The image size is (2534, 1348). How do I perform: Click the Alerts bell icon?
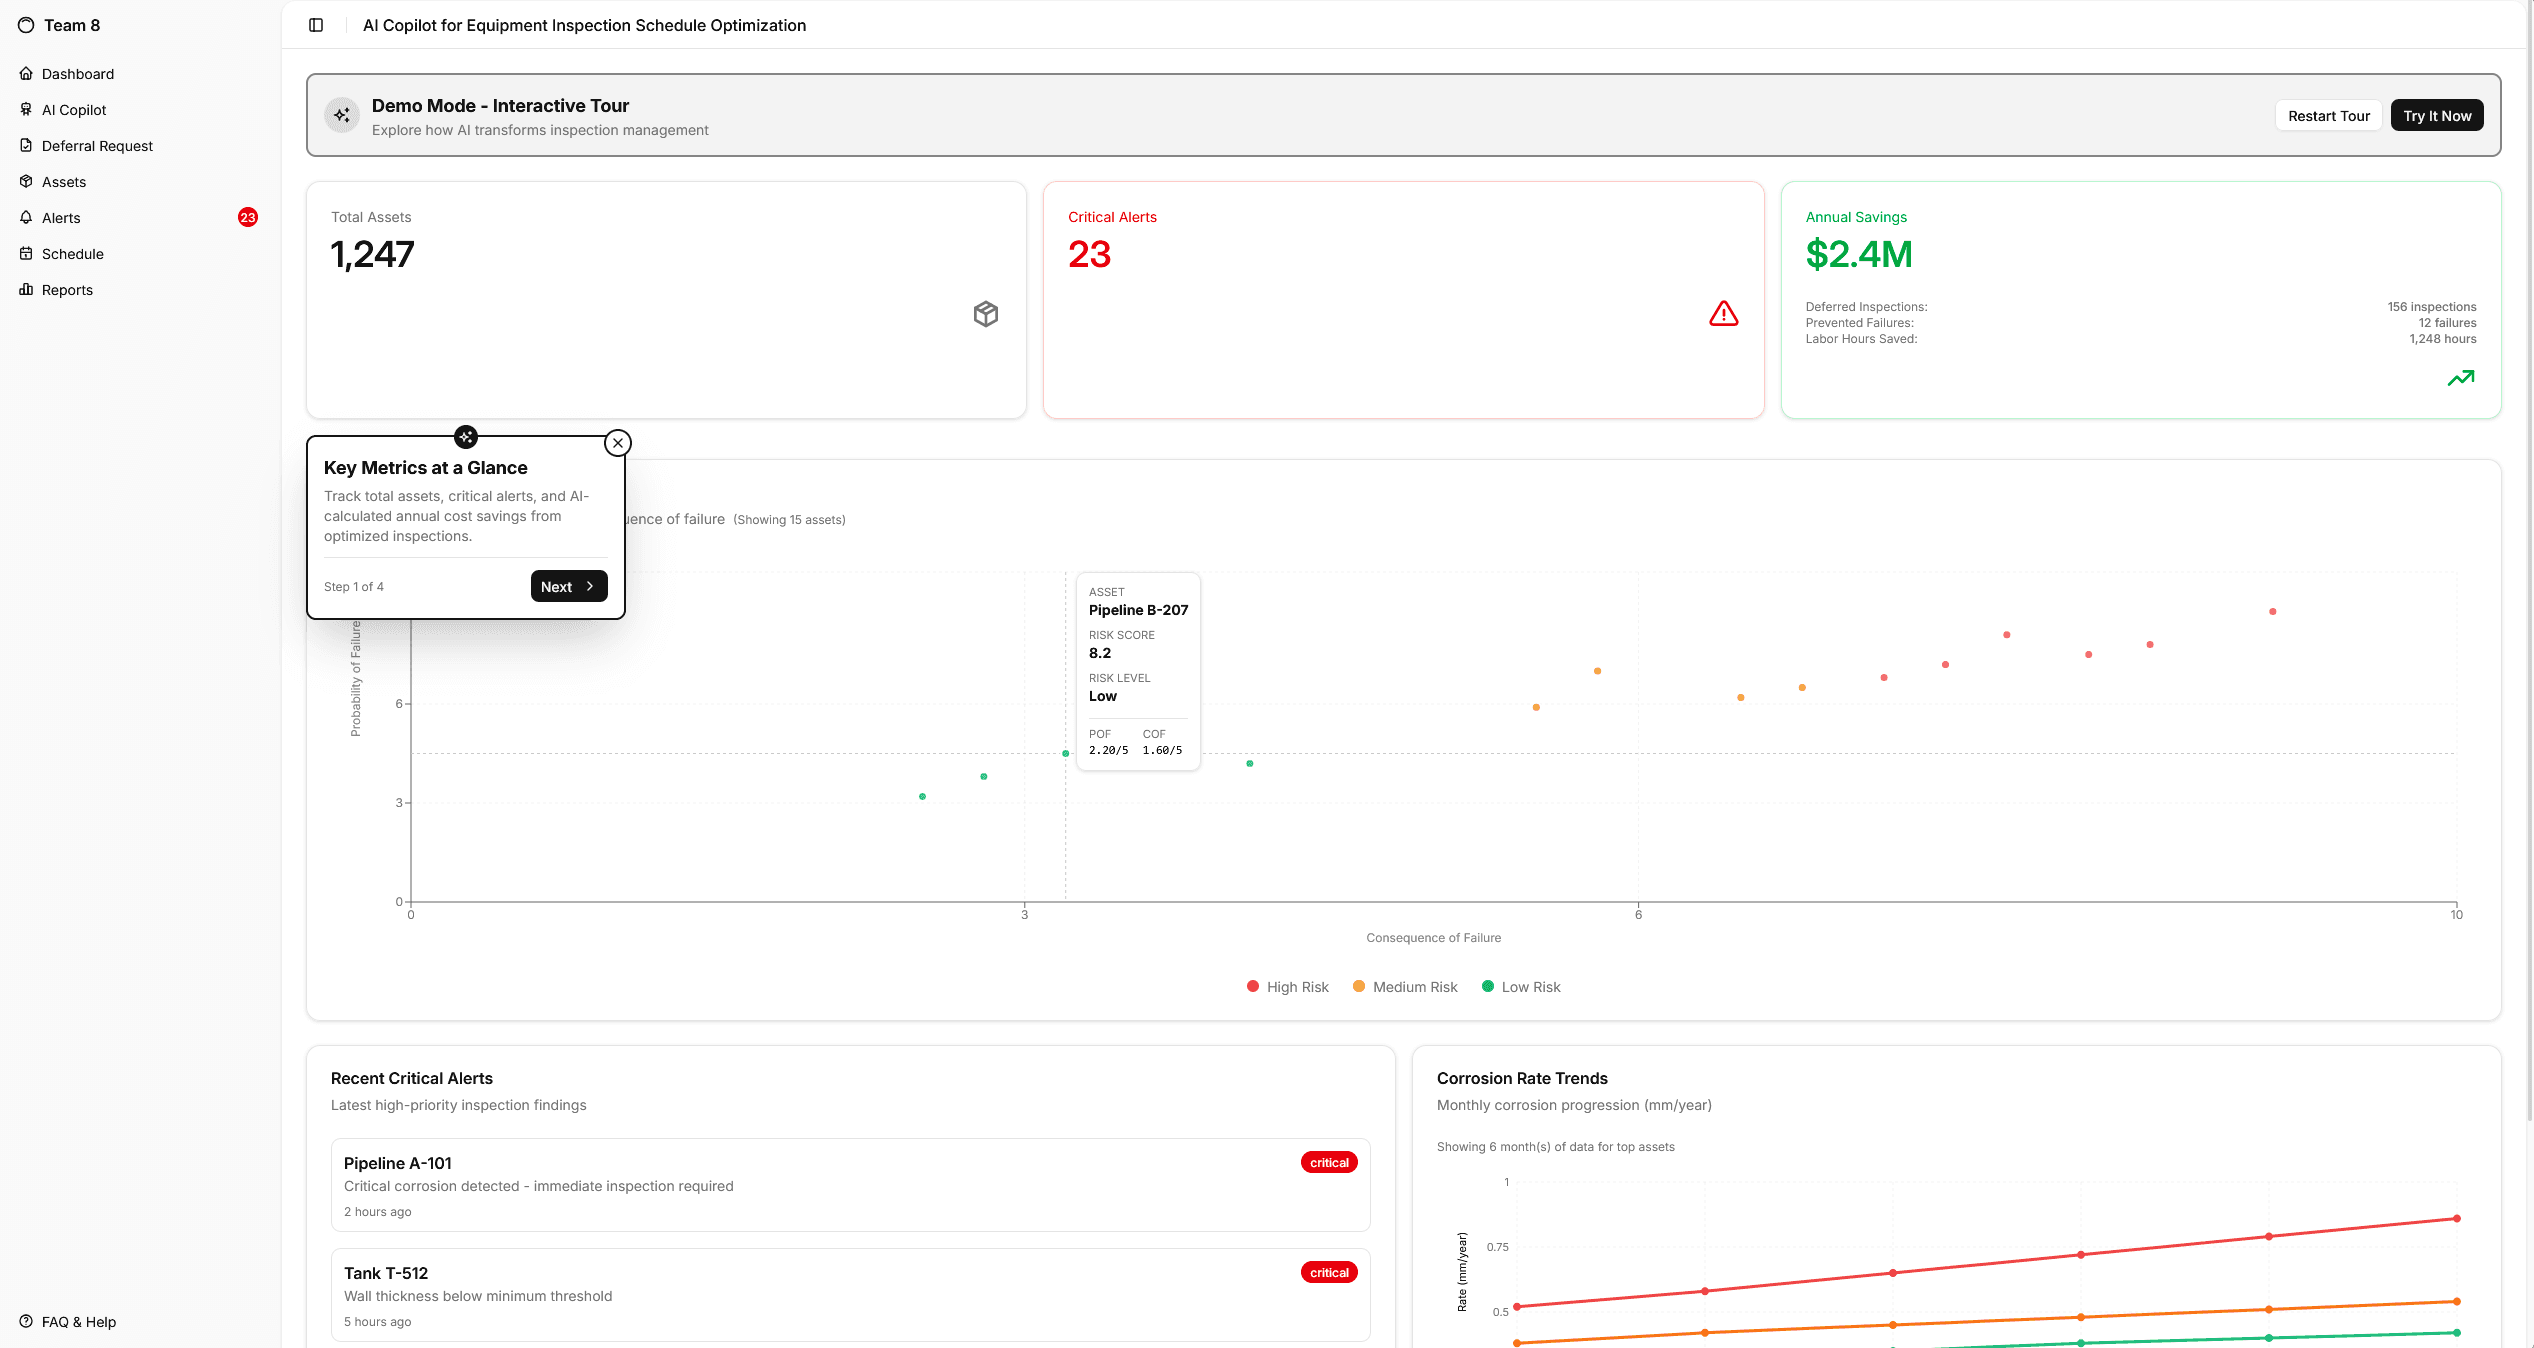click(x=26, y=217)
